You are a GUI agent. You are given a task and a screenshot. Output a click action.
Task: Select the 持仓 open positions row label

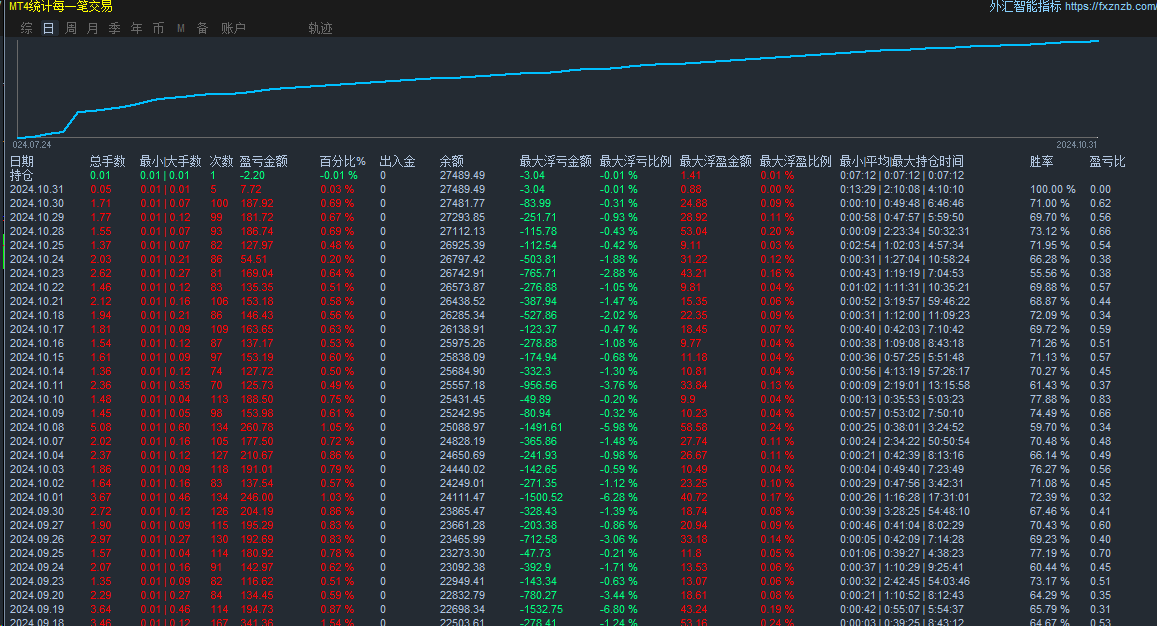point(21,176)
